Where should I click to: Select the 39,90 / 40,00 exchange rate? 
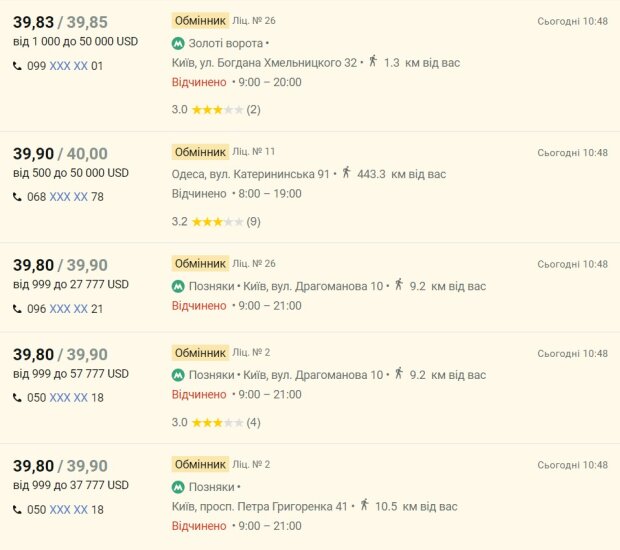pyautogui.click(x=60, y=154)
